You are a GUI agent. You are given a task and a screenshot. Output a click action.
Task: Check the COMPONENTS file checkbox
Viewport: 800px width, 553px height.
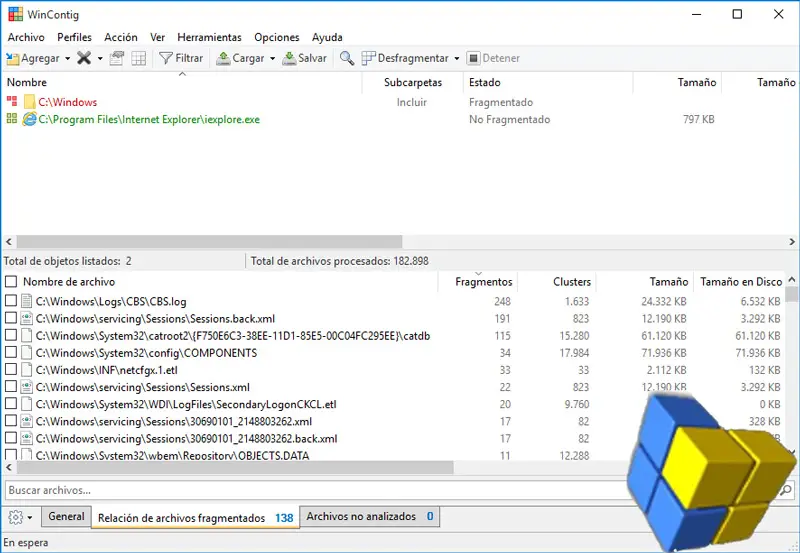click(11, 352)
